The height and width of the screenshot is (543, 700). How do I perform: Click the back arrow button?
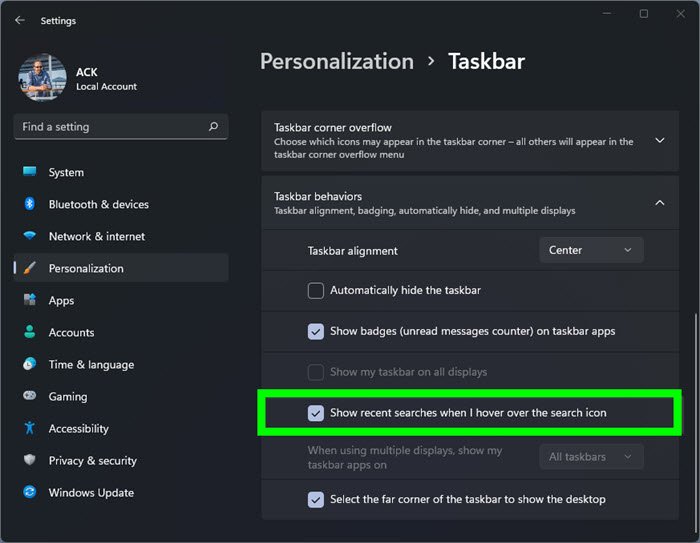[x=20, y=20]
